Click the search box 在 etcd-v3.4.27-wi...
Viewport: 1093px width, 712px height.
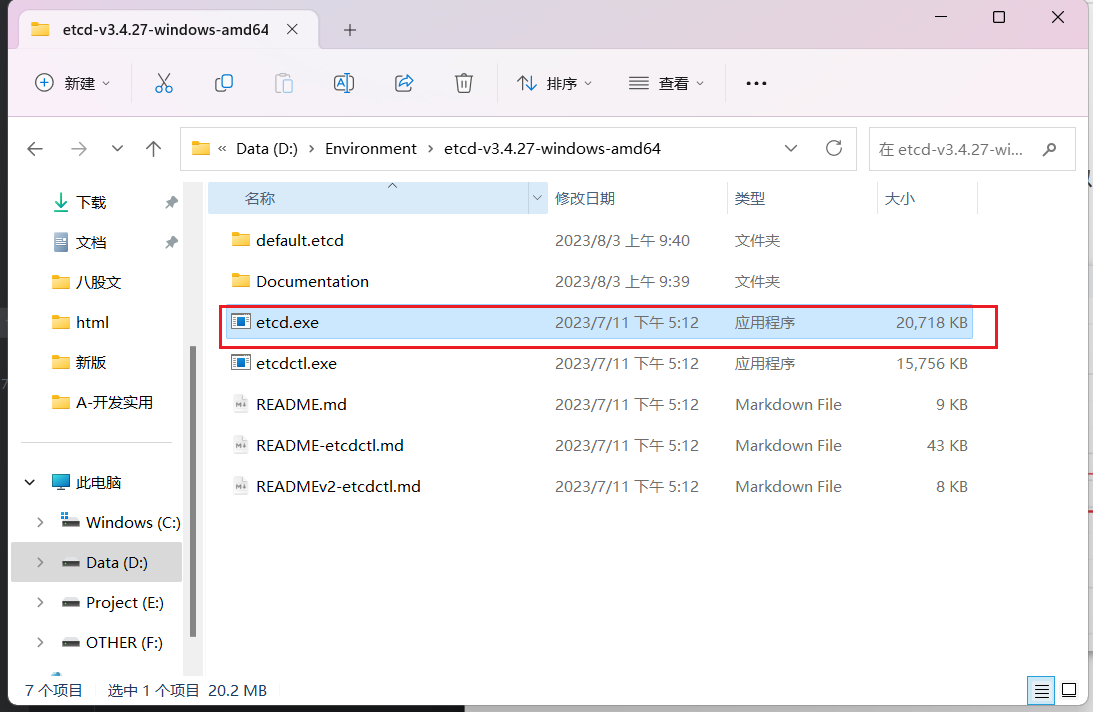(x=972, y=149)
